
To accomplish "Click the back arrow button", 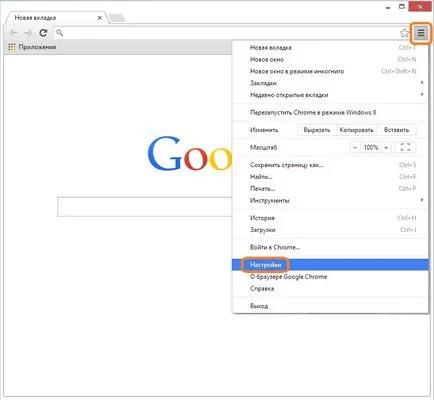I will coord(14,33).
